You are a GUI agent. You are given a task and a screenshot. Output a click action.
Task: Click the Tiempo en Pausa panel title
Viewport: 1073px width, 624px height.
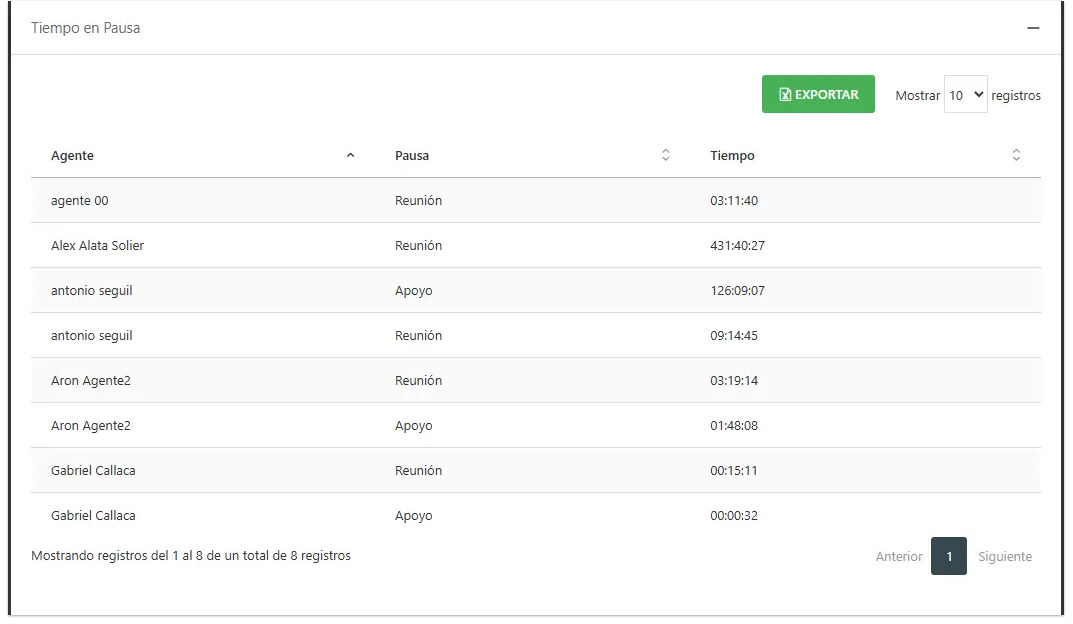(86, 28)
